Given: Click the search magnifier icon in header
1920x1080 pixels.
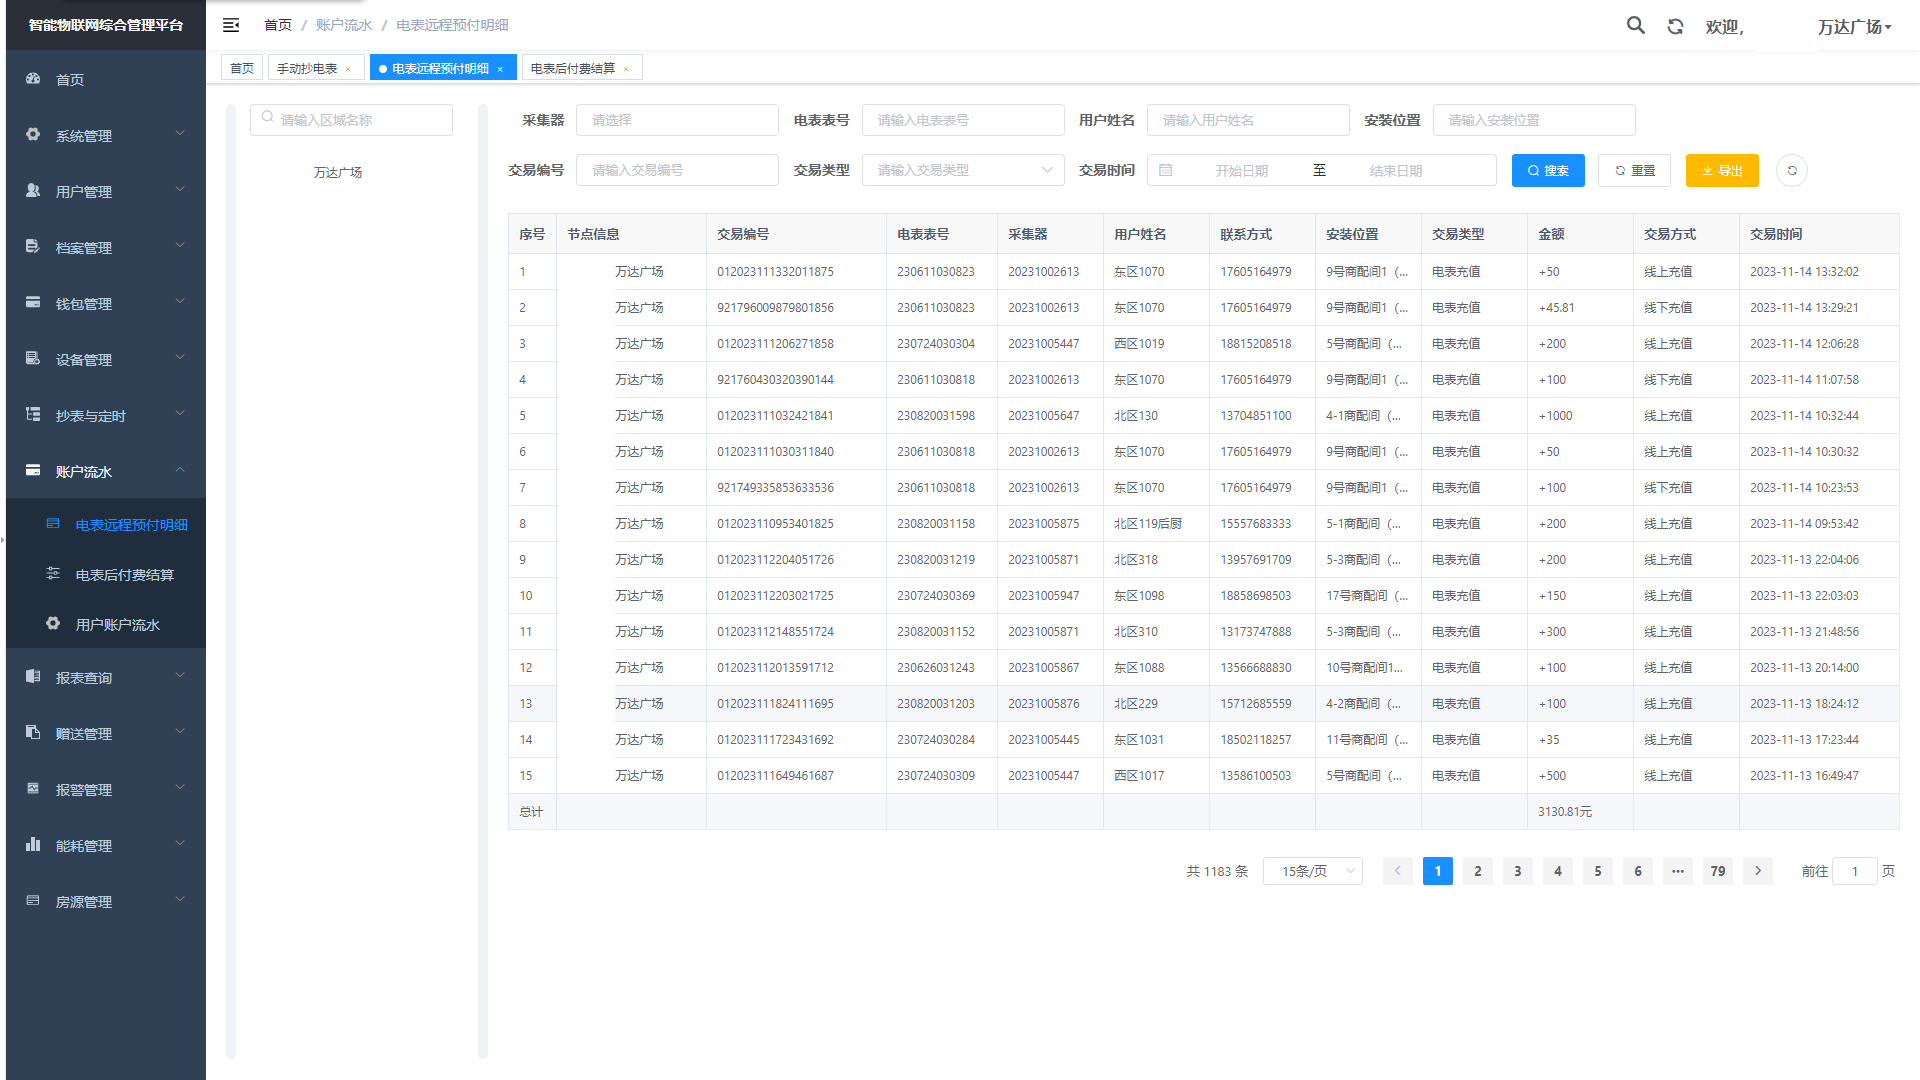Looking at the screenshot, I should [x=1635, y=25].
